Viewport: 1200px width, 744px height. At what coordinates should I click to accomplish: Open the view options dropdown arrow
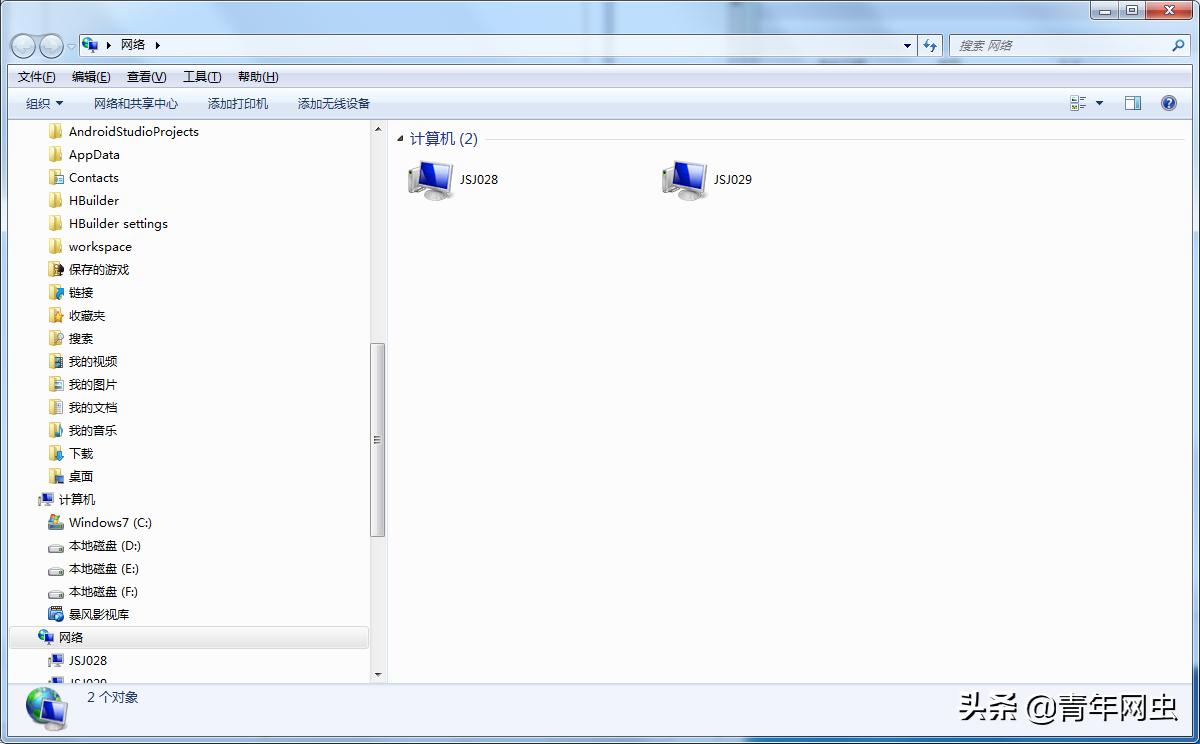point(1100,103)
